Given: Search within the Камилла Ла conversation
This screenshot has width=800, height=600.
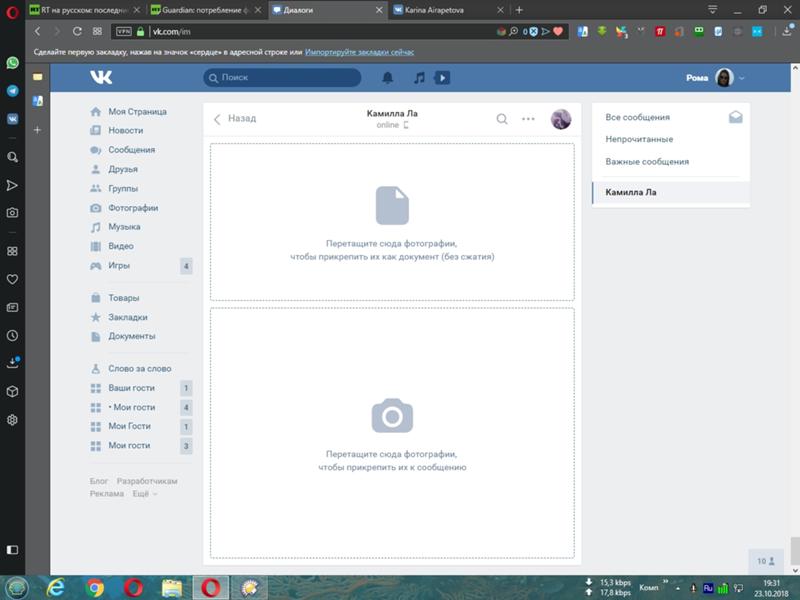Looking at the screenshot, I should point(502,119).
